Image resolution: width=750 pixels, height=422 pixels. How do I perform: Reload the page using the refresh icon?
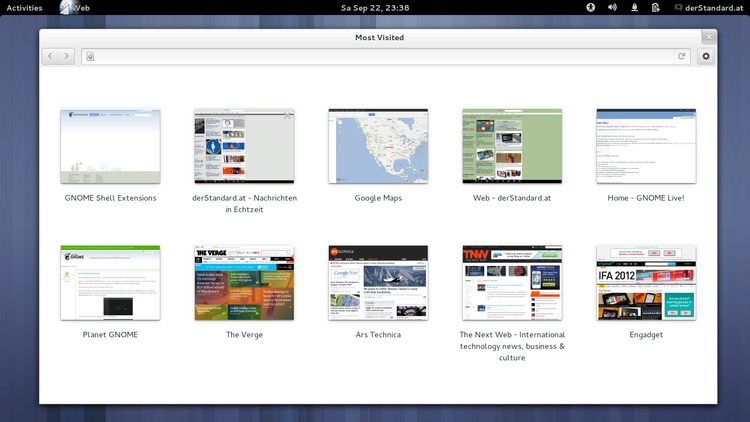(682, 56)
